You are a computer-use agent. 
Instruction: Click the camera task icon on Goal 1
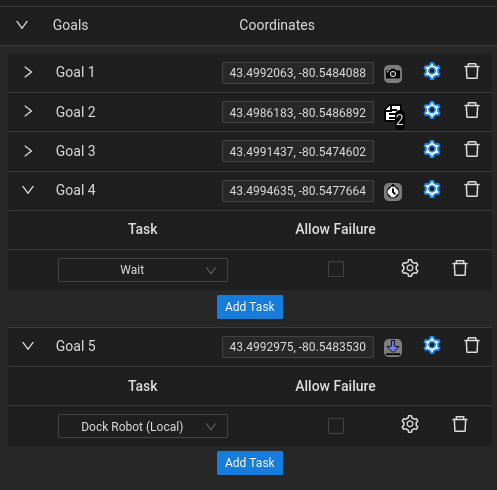pyautogui.click(x=393, y=74)
